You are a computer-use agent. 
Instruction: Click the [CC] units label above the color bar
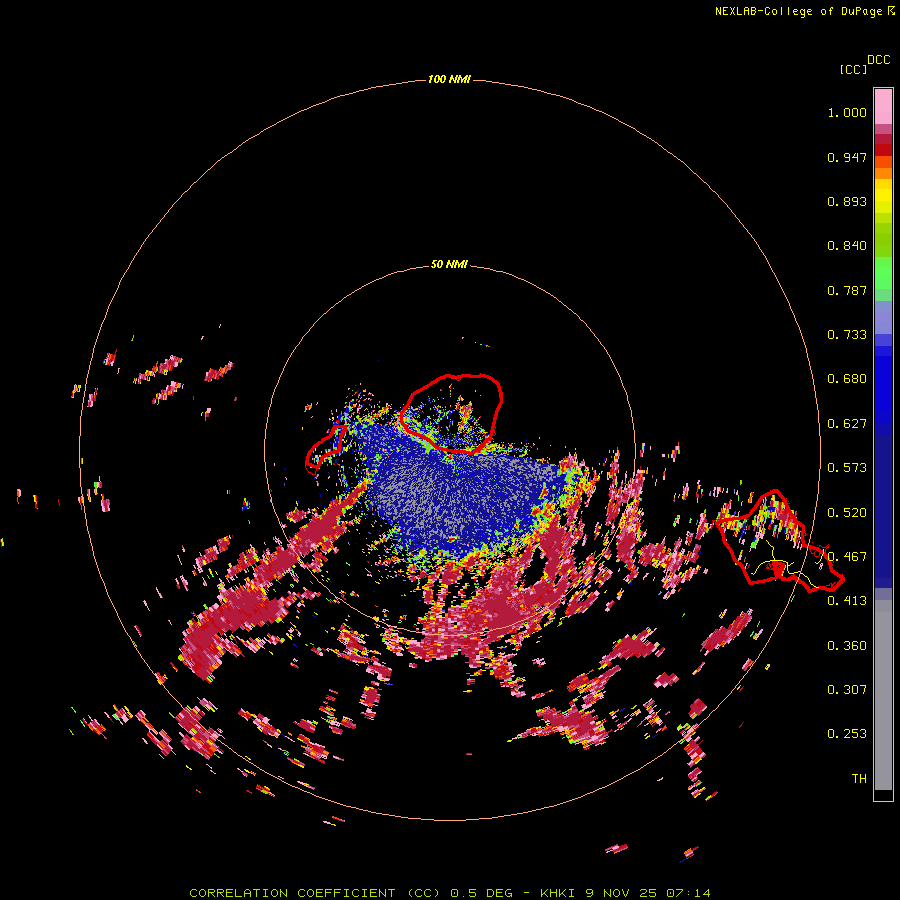pyautogui.click(x=853, y=69)
